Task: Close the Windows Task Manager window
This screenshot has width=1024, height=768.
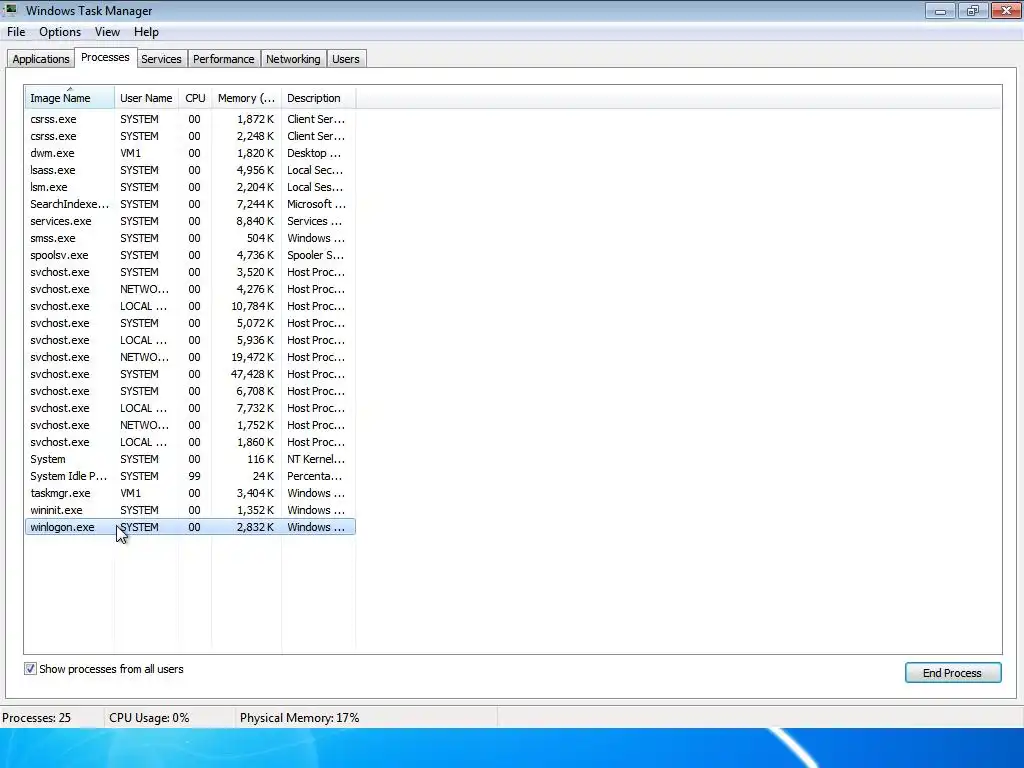Action: click(1006, 10)
